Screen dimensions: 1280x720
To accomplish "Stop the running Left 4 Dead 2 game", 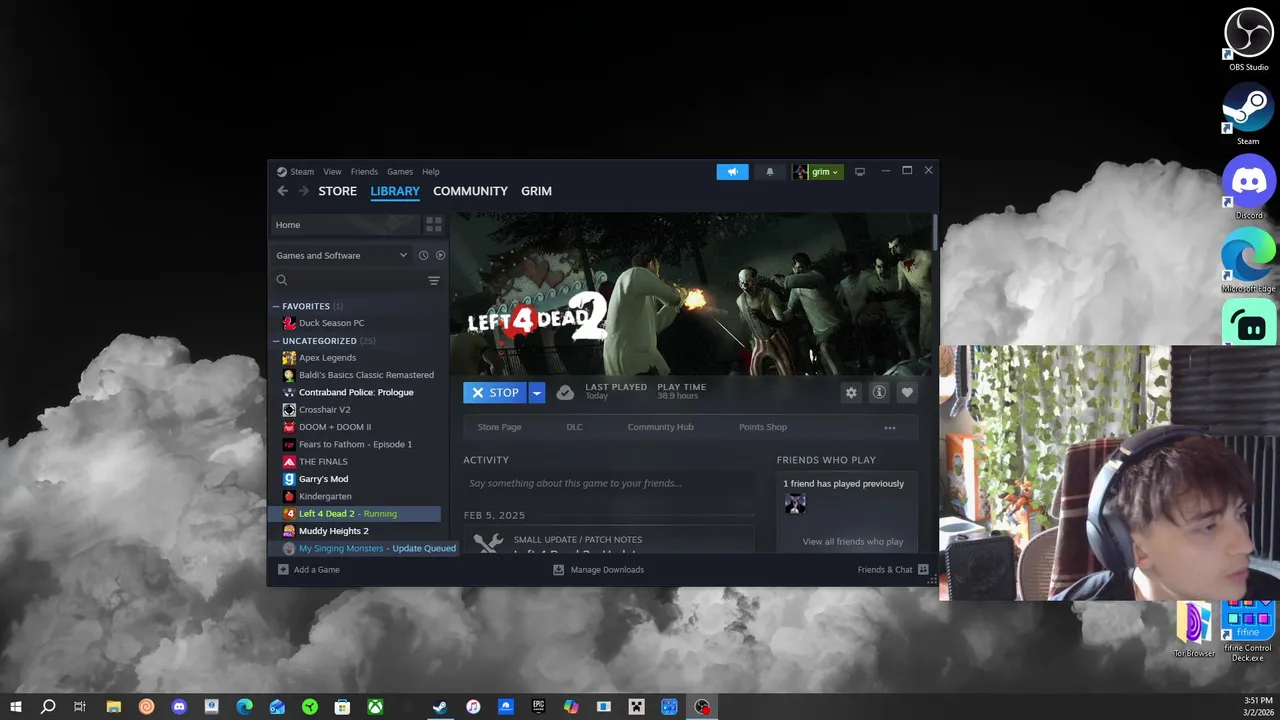I will point(495,393).
